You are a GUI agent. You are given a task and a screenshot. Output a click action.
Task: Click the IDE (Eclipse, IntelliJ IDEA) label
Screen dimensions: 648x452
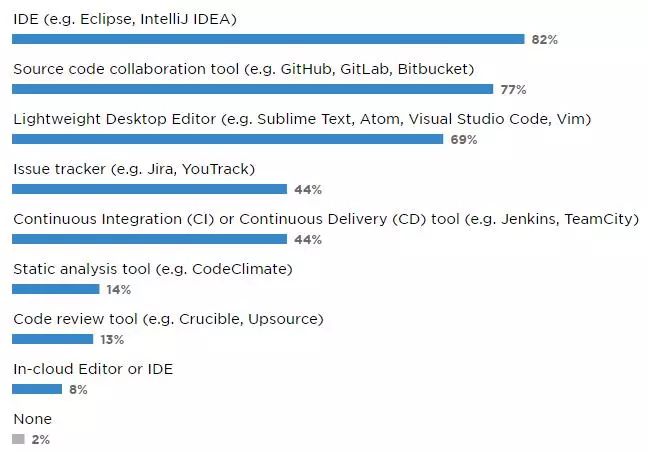pyautogui.click(x=125, y=19)
